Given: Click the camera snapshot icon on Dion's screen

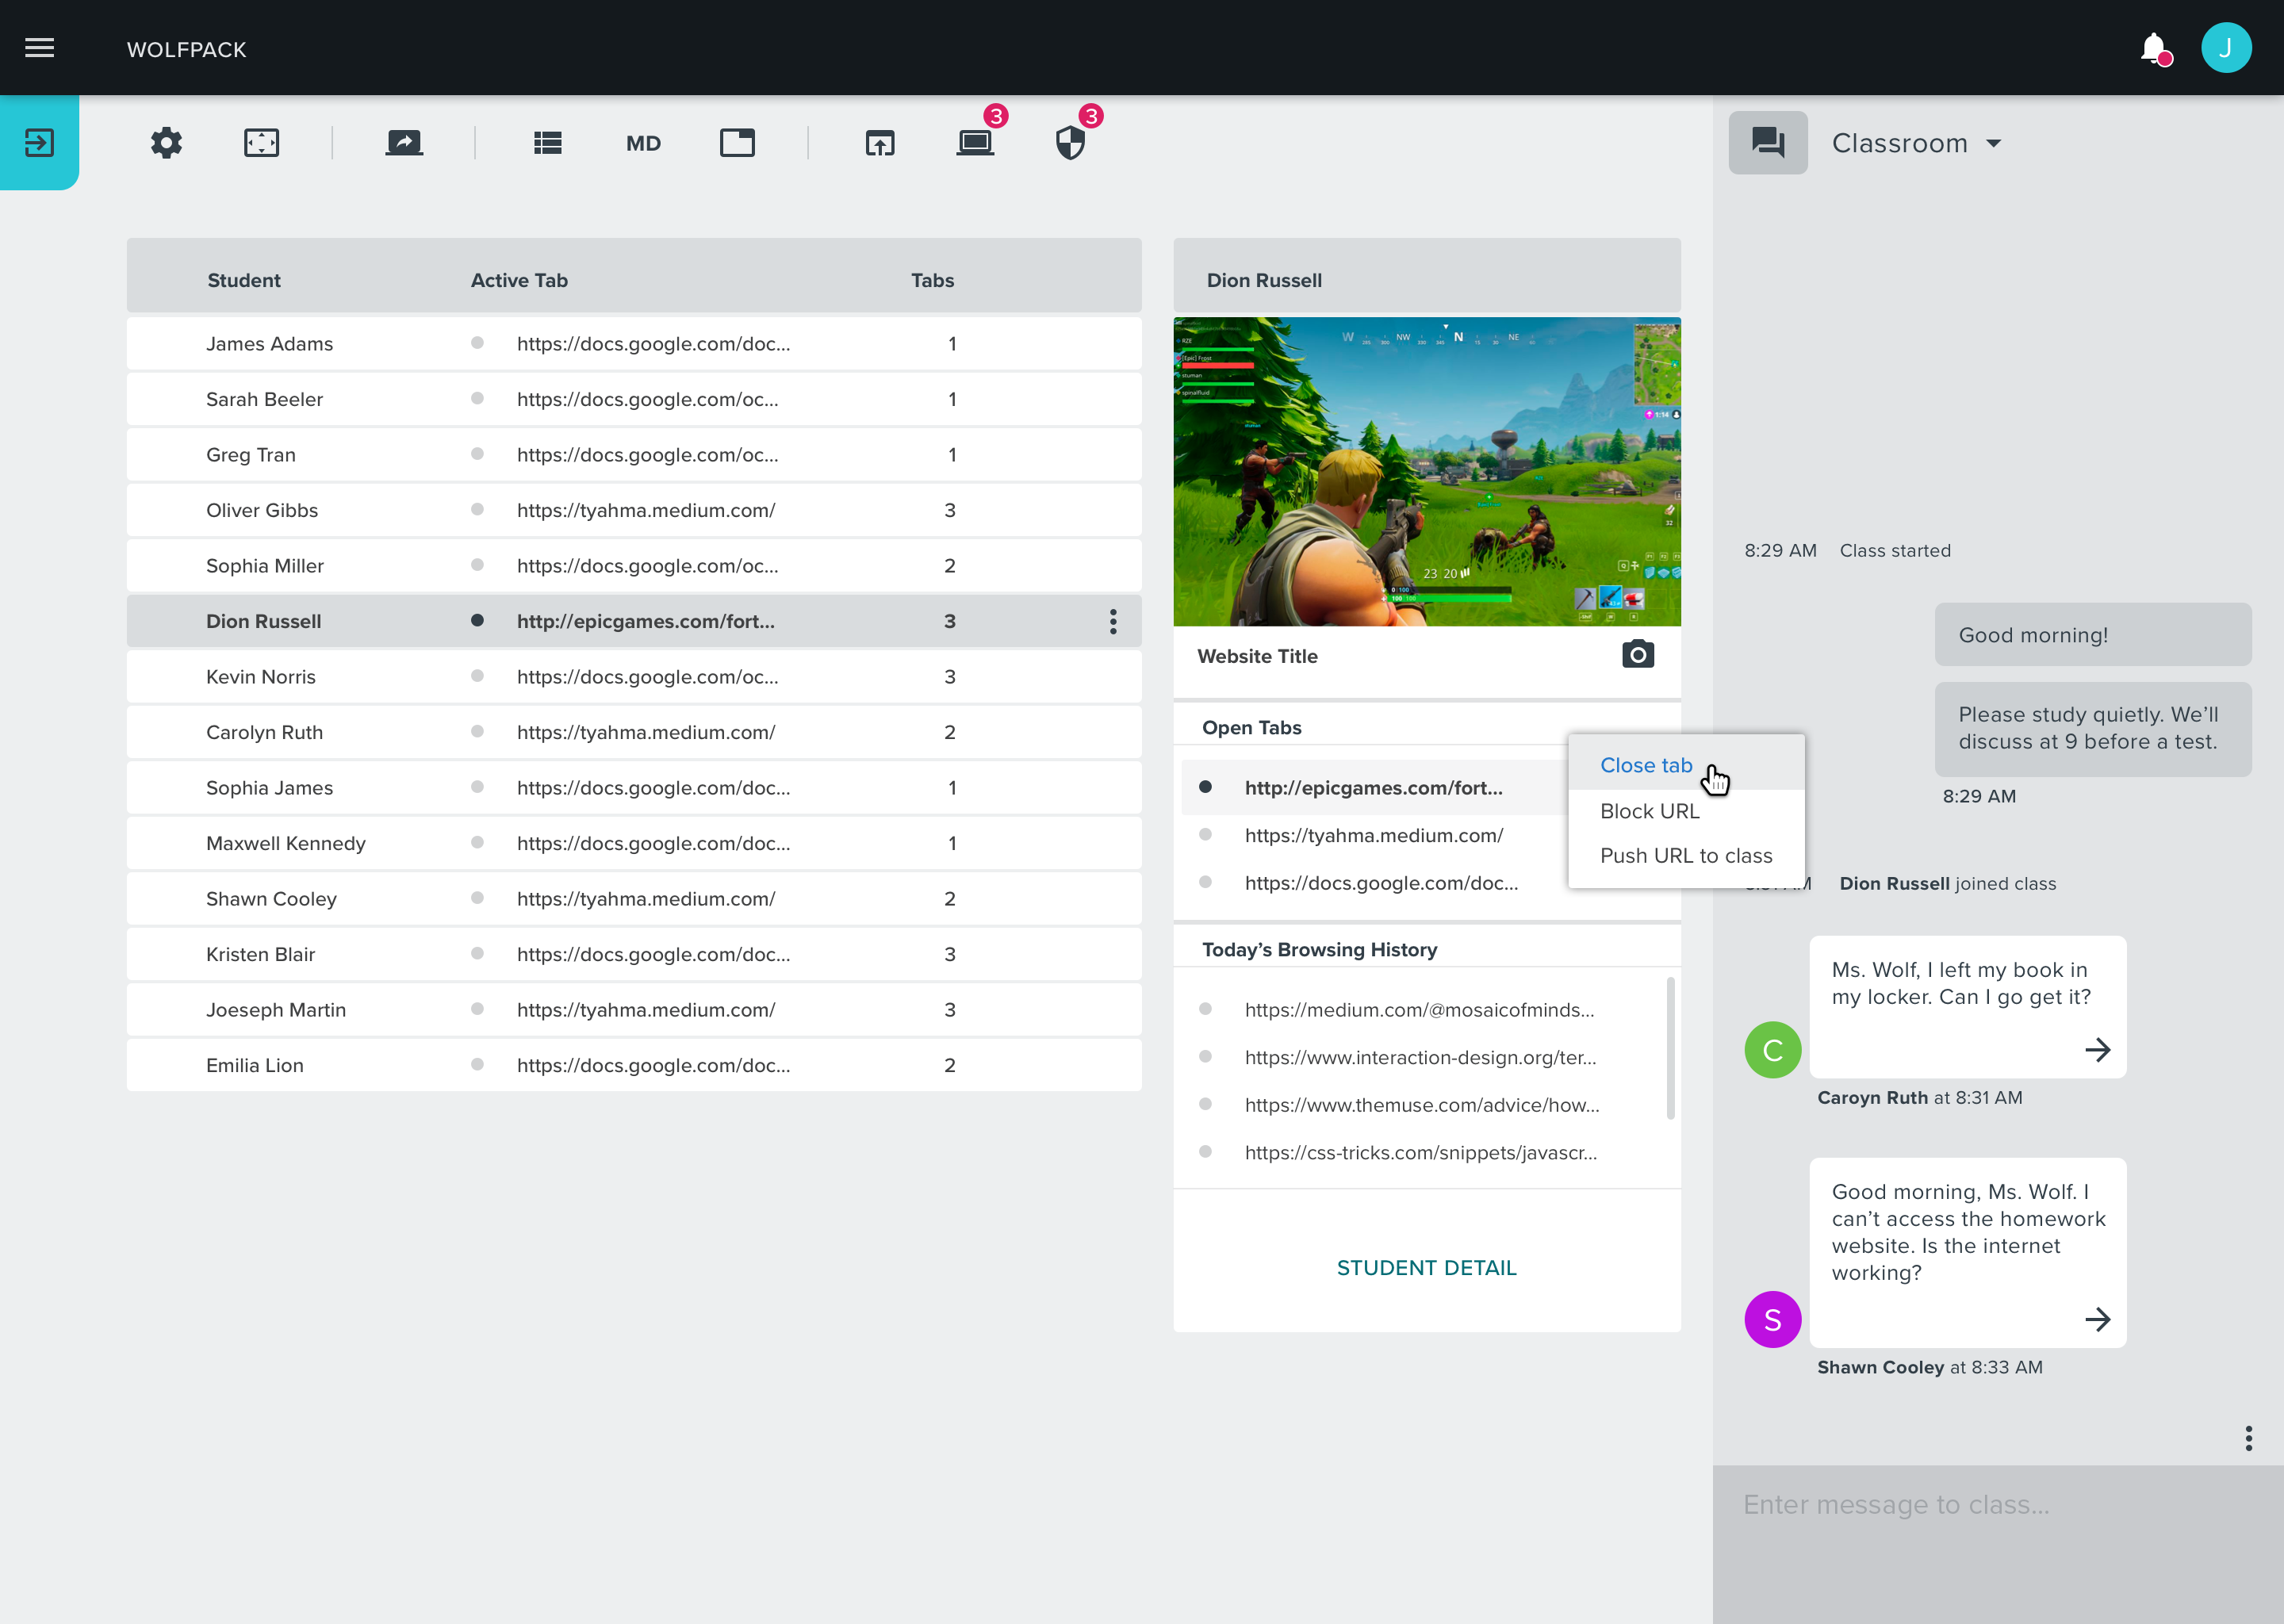Looking at the screenshot, I should click(1638, 654).
